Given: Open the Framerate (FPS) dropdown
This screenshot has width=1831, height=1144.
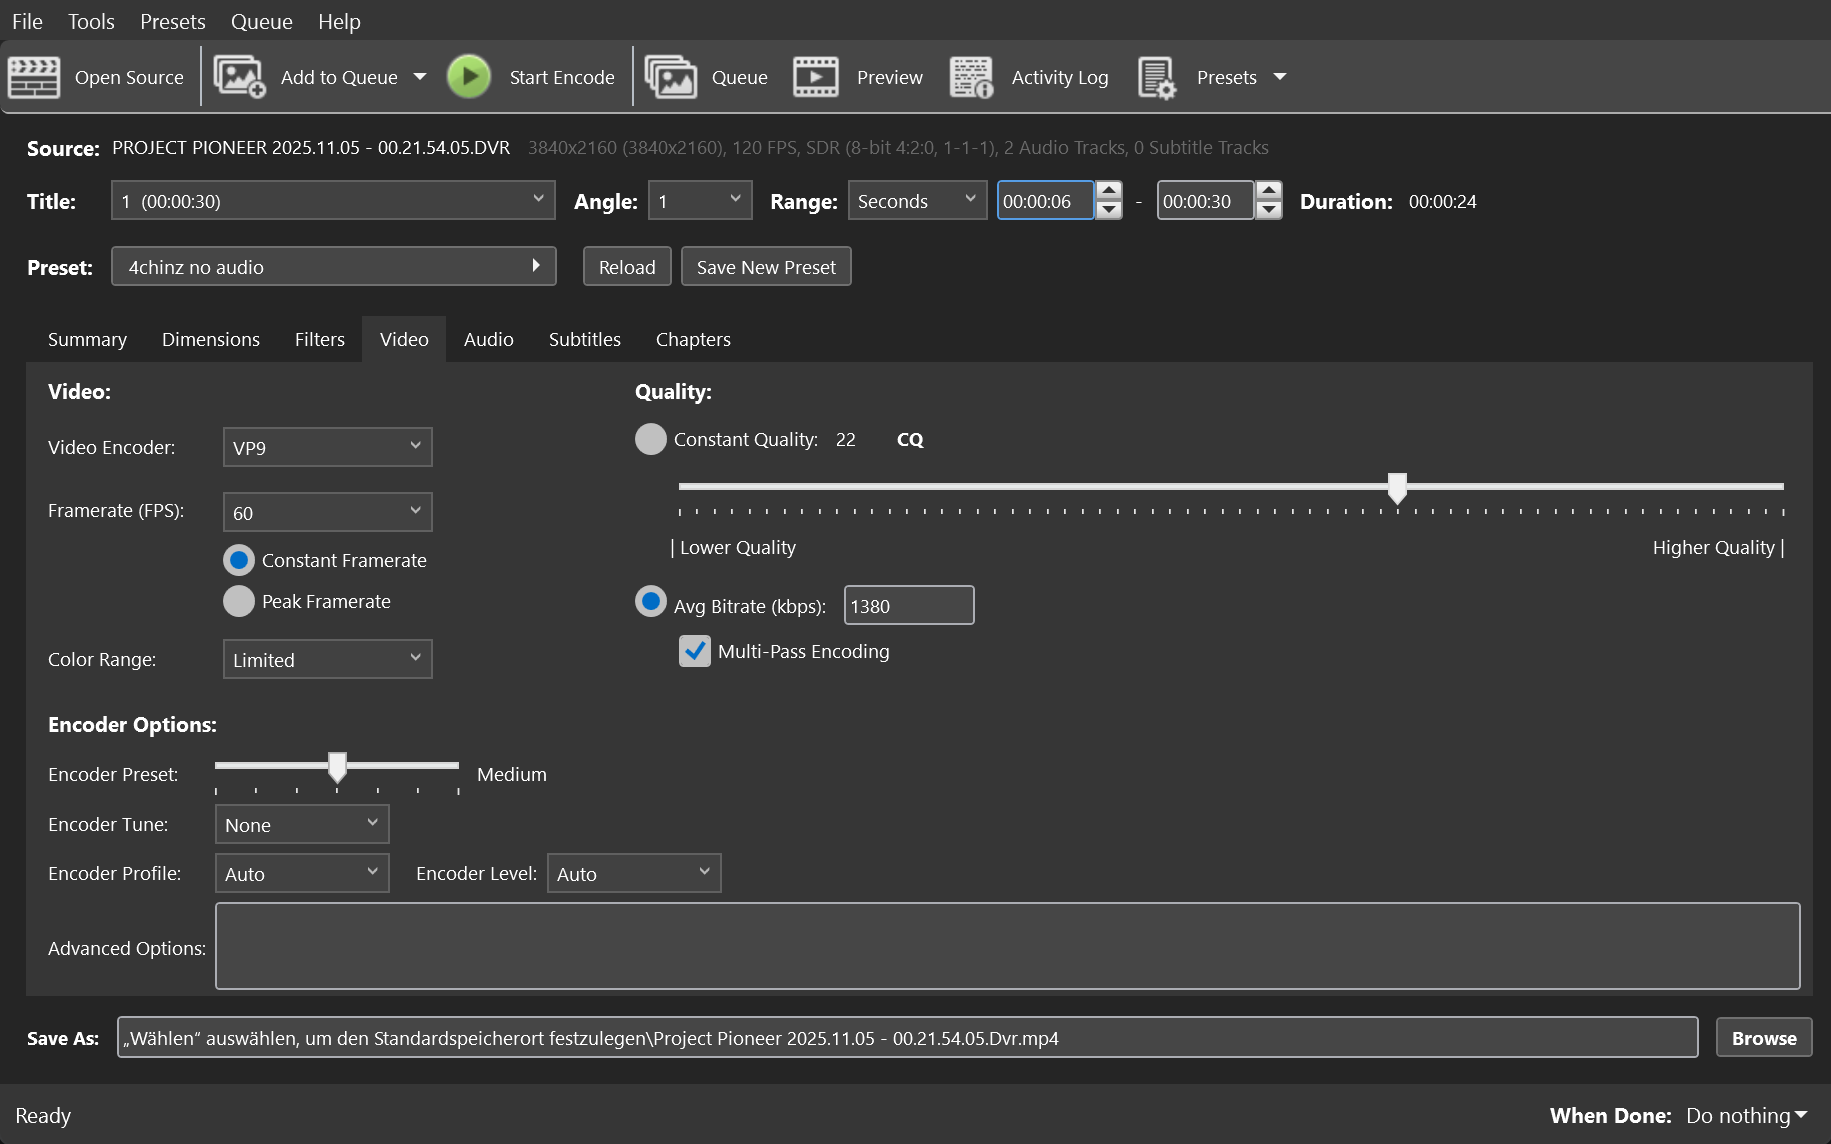Looking at the screenshot, I should pos(327,512).
